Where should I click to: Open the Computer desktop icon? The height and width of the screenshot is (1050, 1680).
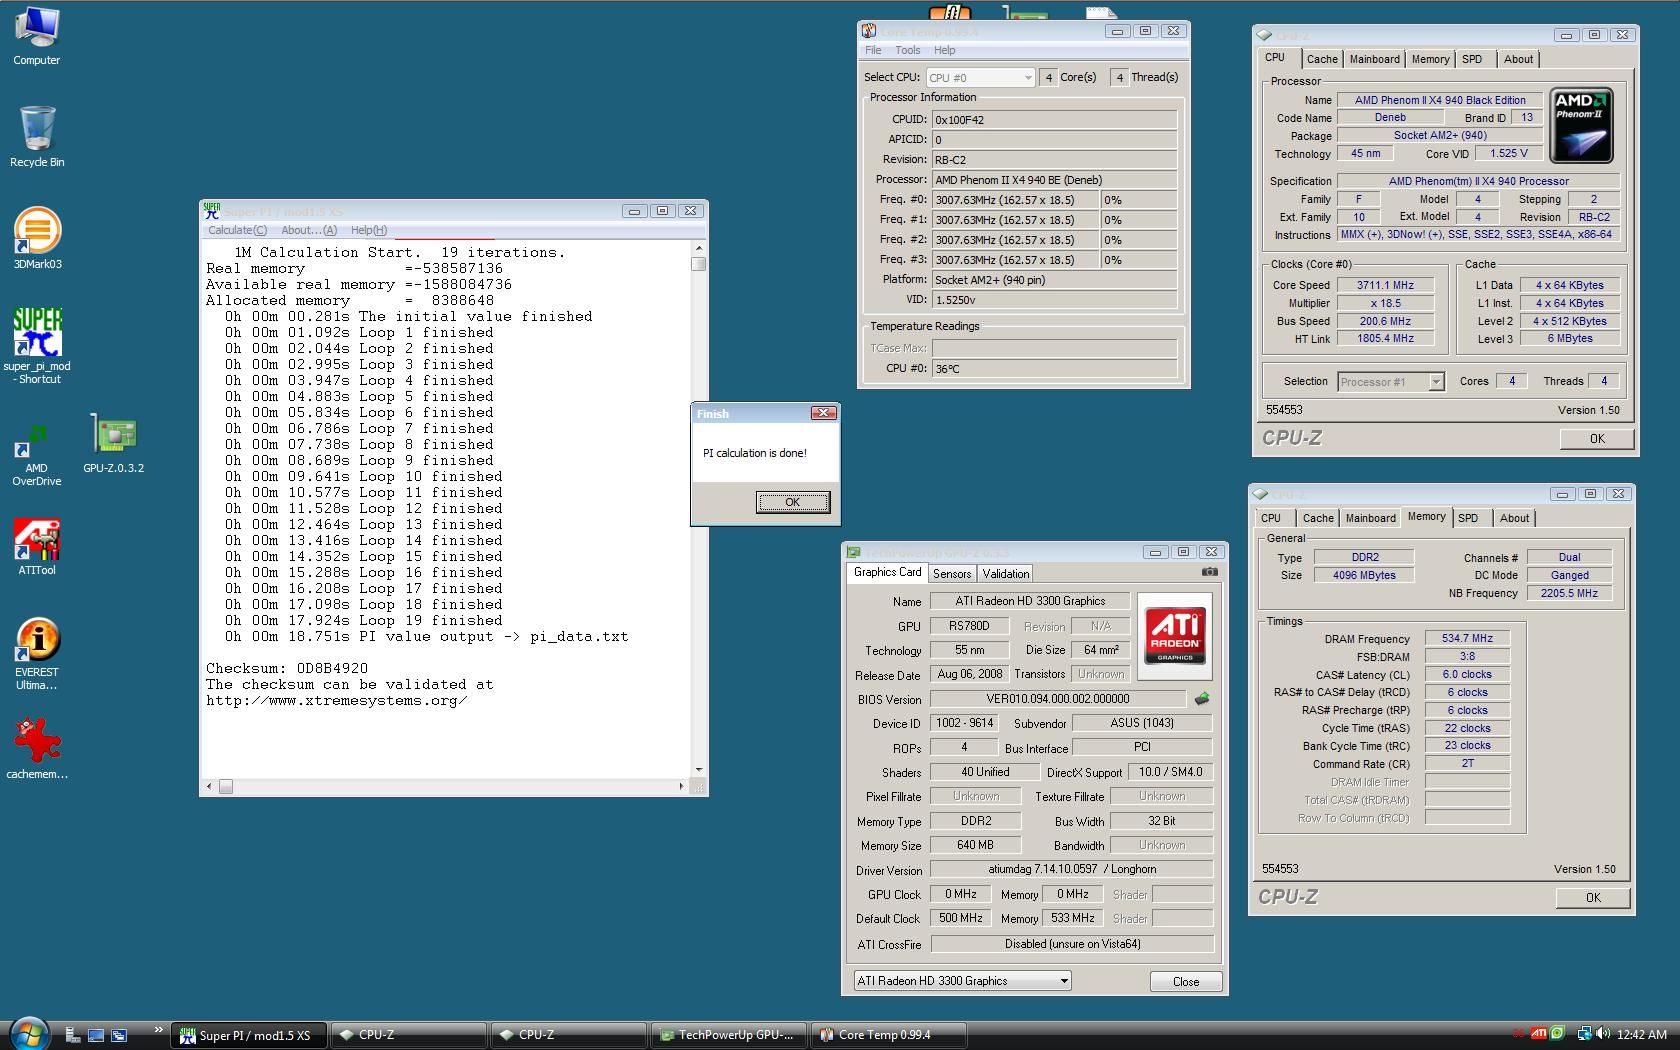(x=37, y=36)
